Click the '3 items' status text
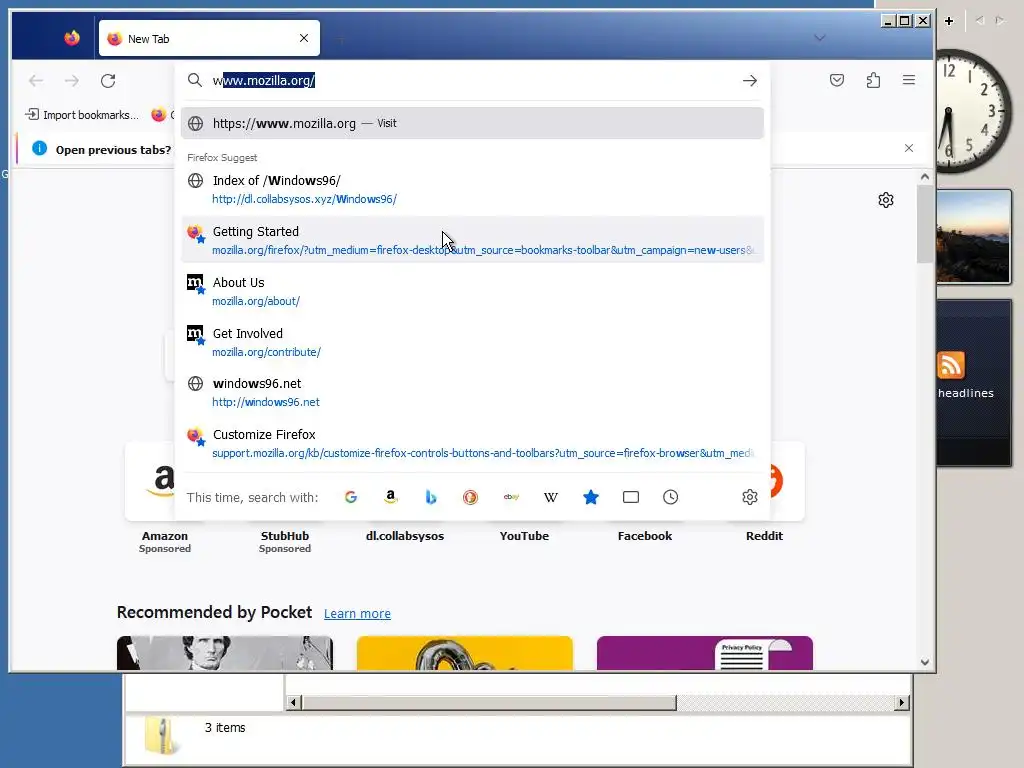The height and width of the screenshot is (768, 1024). pos(225,728)
